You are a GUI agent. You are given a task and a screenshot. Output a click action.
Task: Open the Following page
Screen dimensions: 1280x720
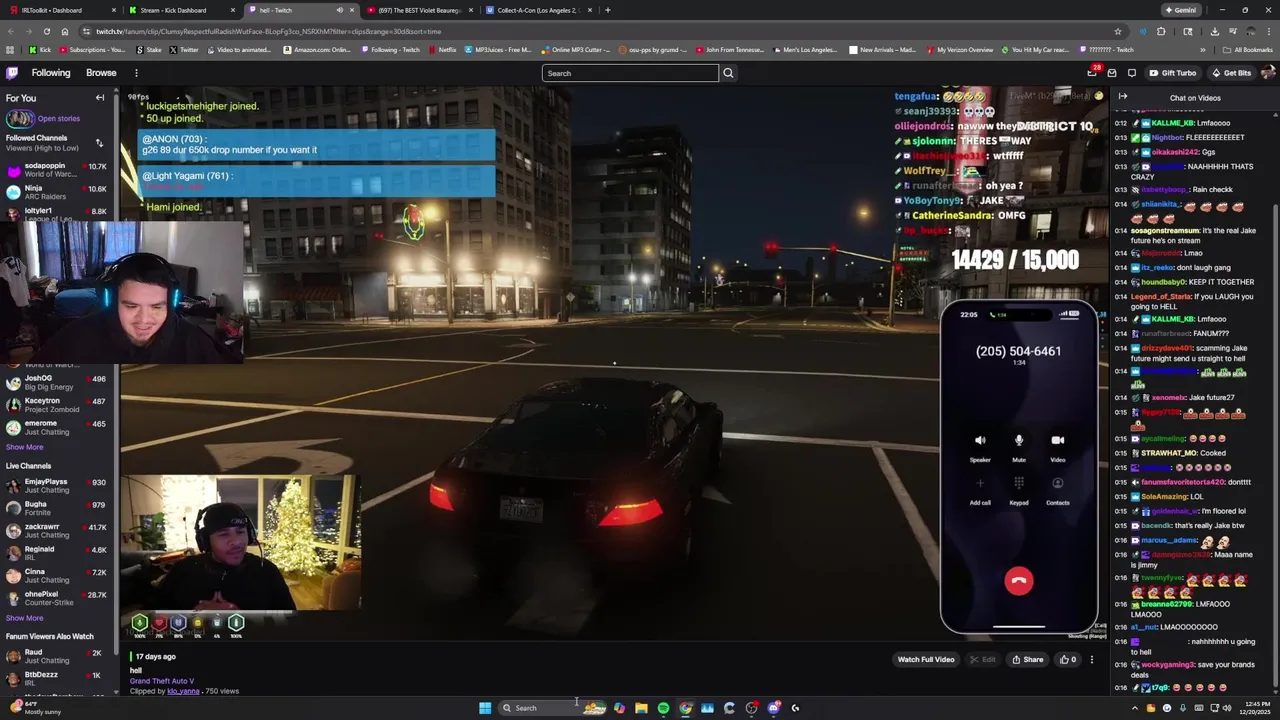[x=51, y=73]
